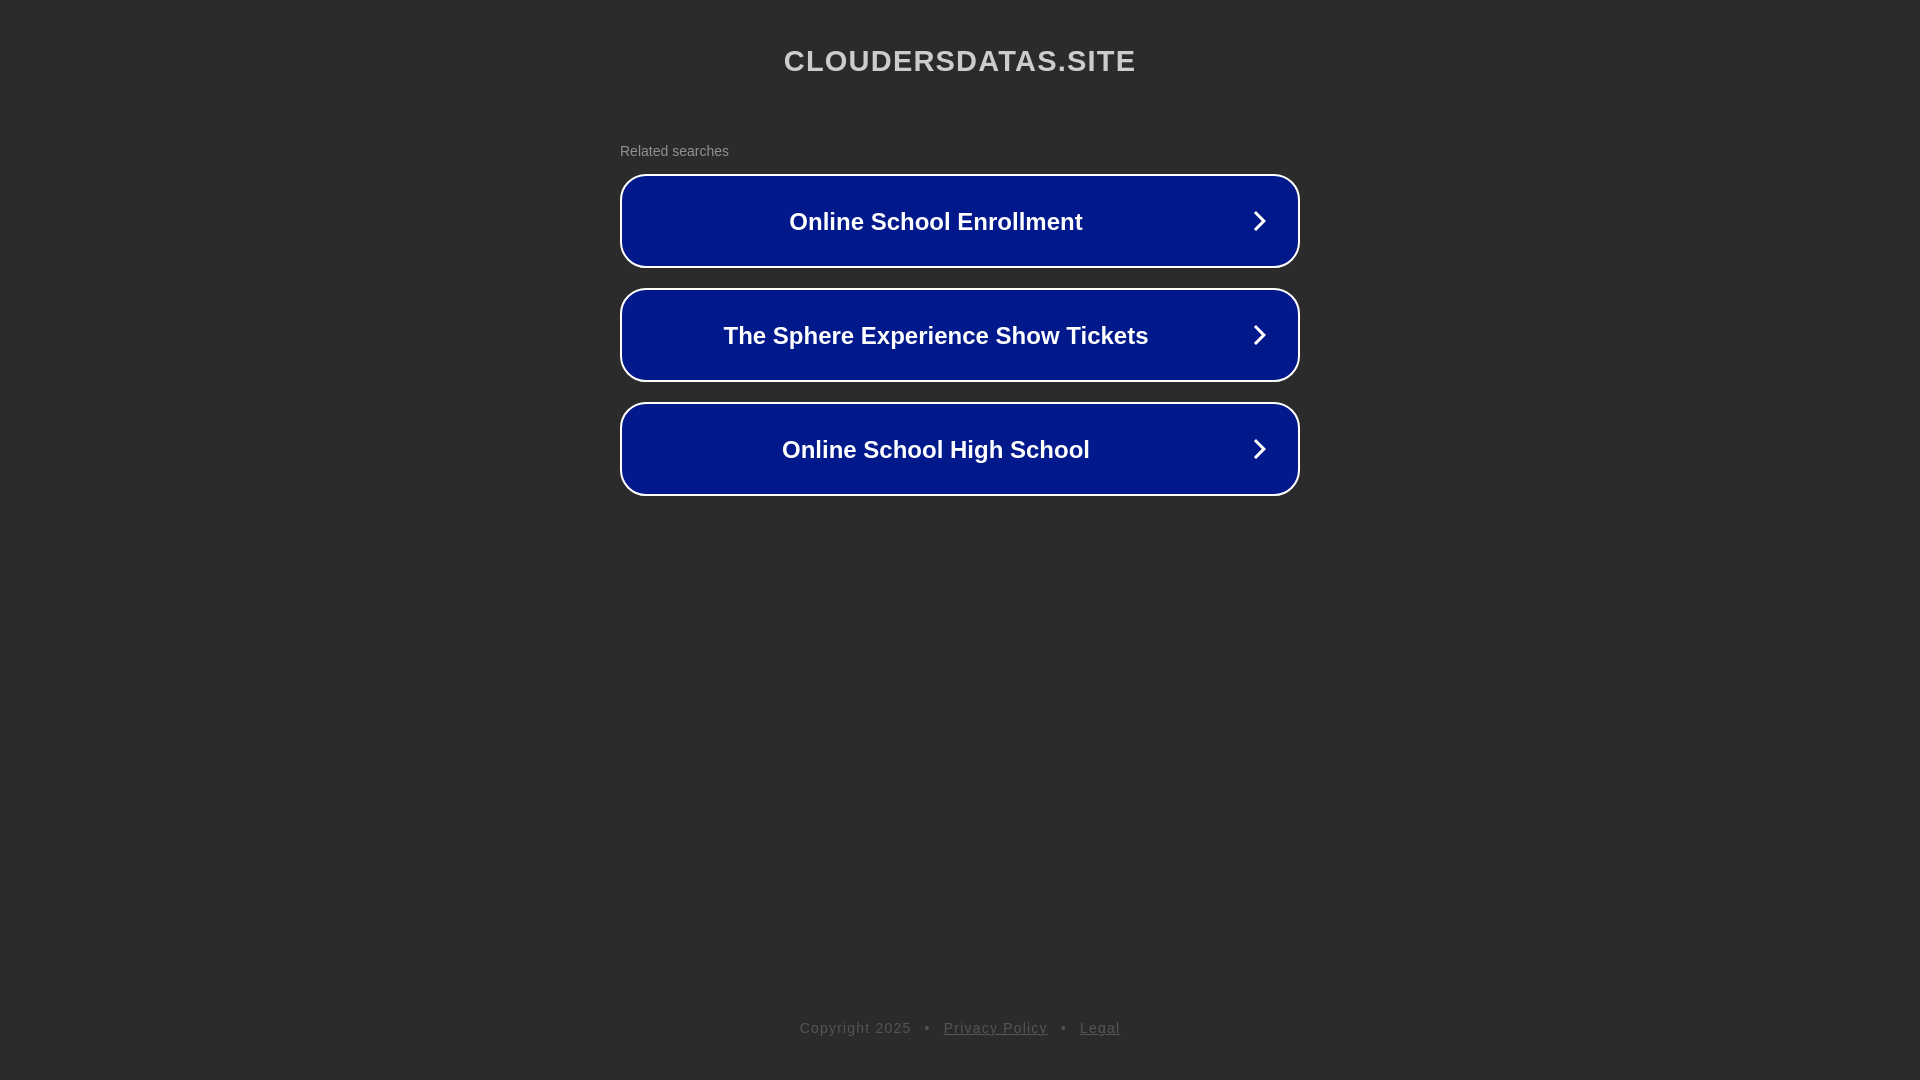
Task: Open the Online School High School result
Action: (959, 449)
